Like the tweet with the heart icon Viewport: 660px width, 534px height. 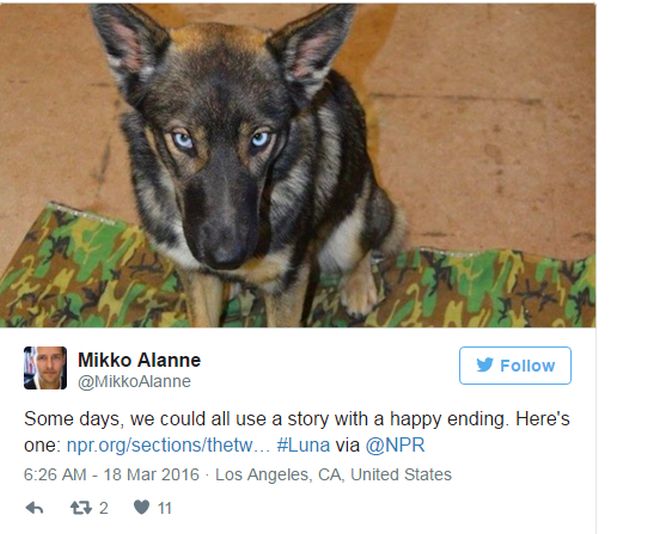coord(142,508)
